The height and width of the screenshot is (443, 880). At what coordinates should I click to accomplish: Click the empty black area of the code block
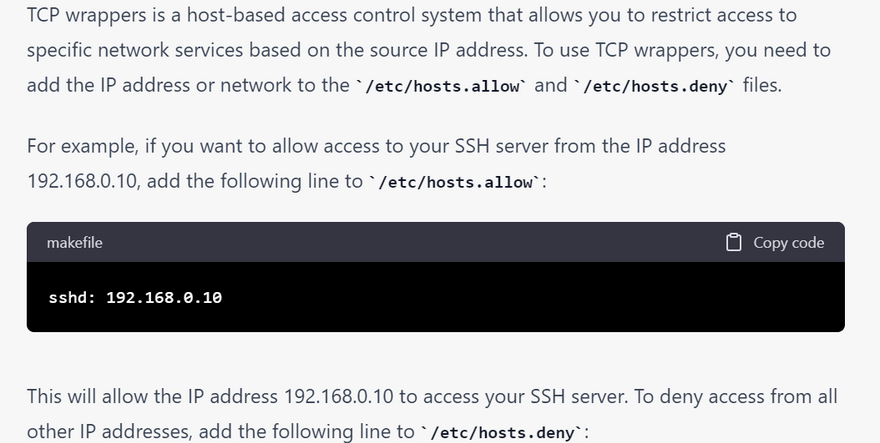533,297
